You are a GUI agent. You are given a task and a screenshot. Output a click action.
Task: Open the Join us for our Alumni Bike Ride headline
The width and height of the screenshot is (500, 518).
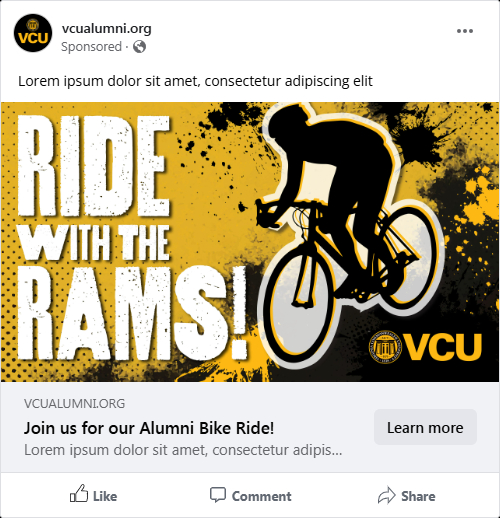coord(149,428)
